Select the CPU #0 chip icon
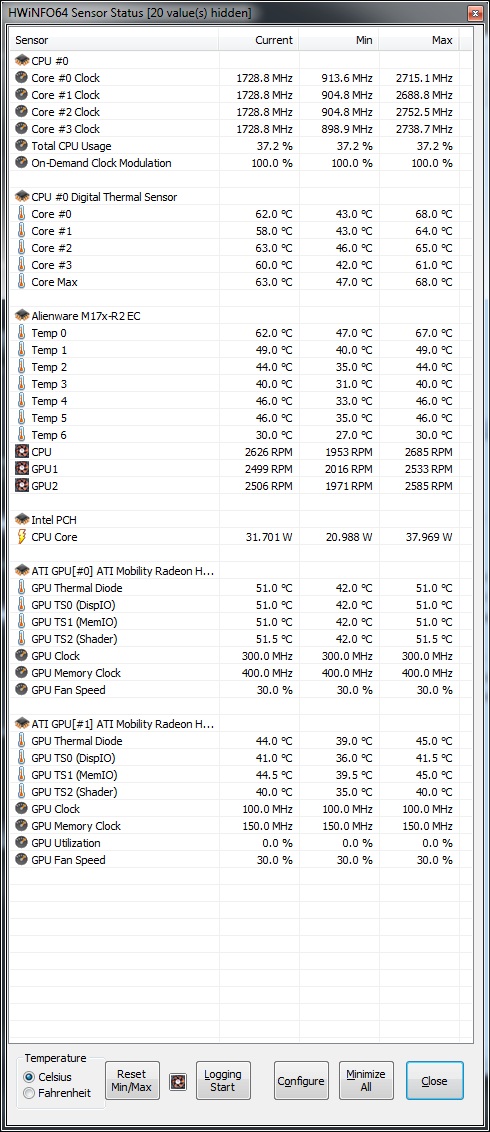 [x=21, y=61]
